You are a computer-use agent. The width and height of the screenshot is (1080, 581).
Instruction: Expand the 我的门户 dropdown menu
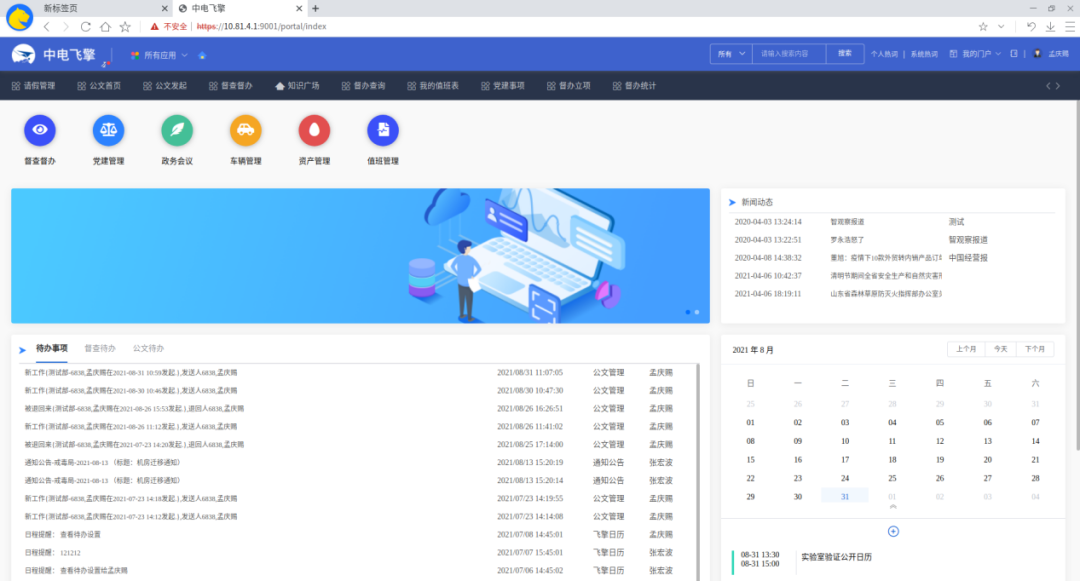[975, 54]
